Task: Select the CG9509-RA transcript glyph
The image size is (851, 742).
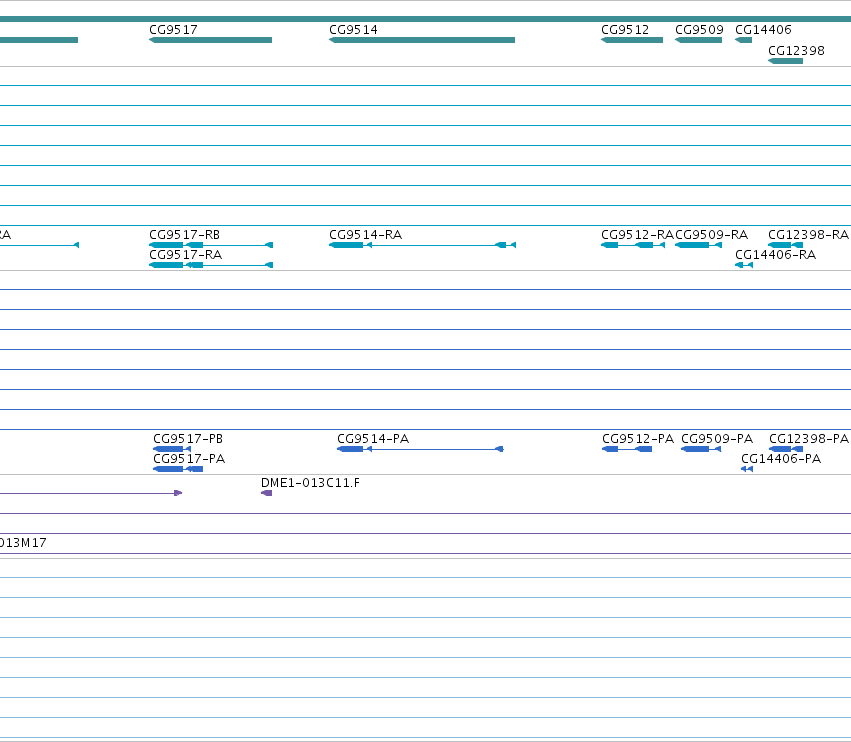Action: [x=698, y=245]
